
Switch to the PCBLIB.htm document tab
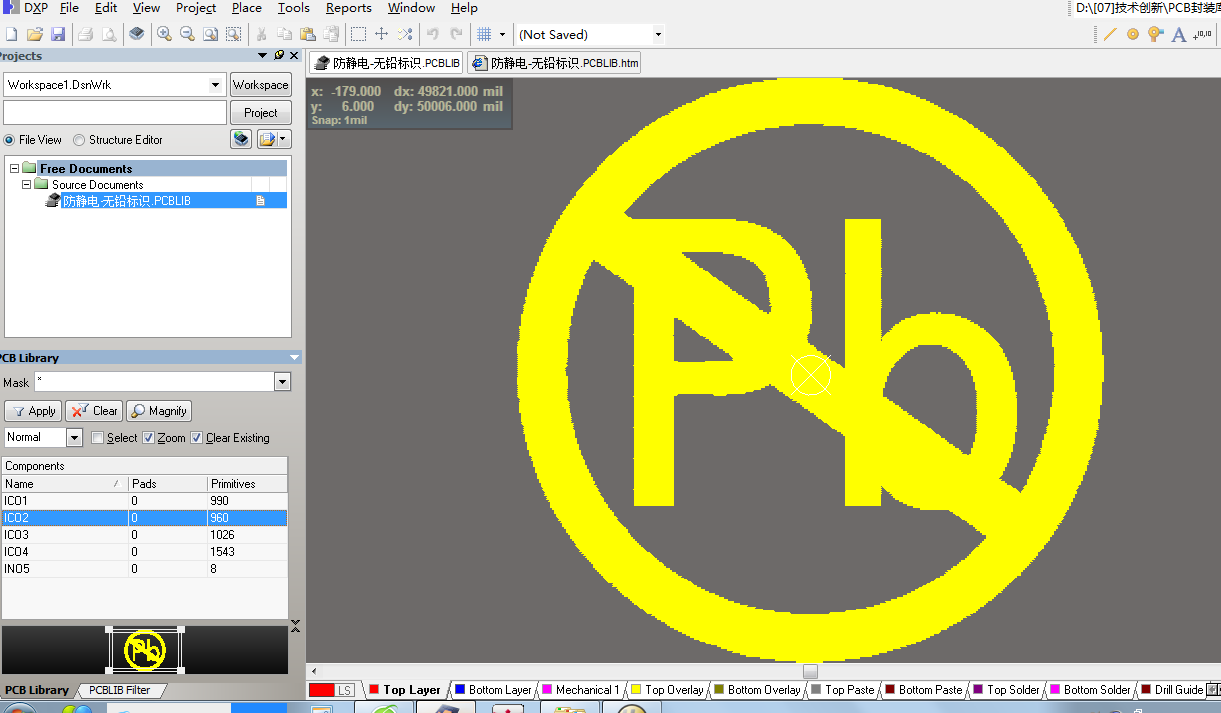pyautogui.click(x=554, y=63)
